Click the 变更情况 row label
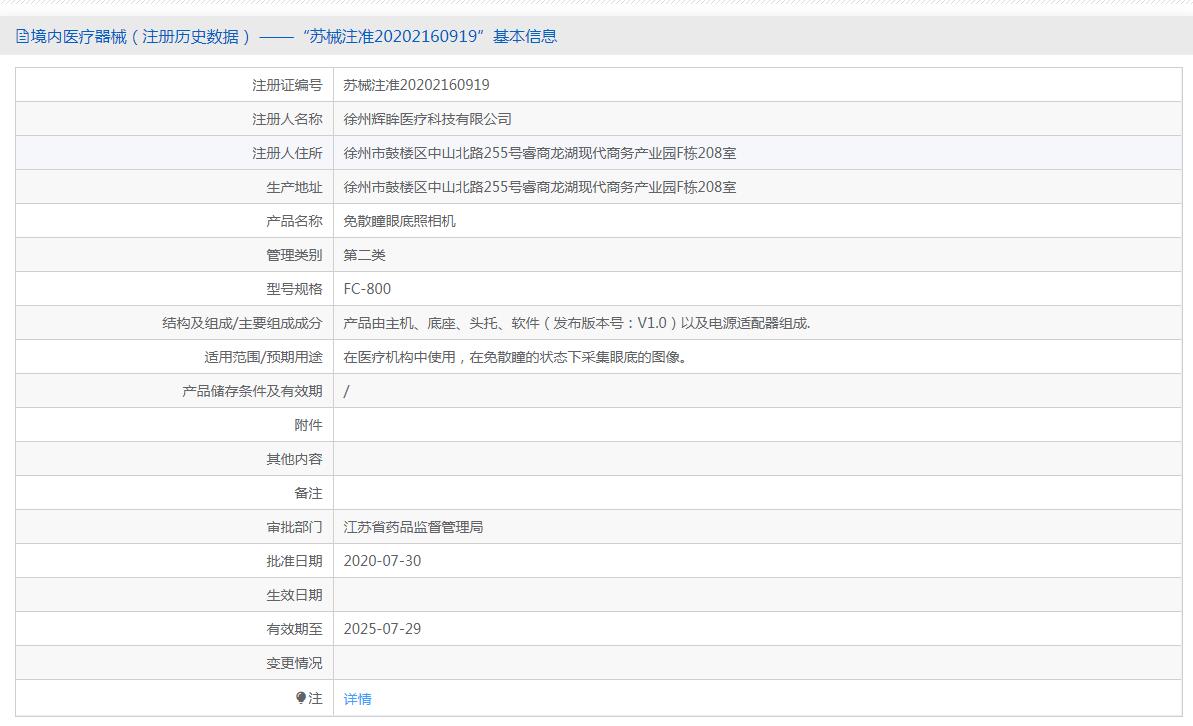 coord(294,663)
